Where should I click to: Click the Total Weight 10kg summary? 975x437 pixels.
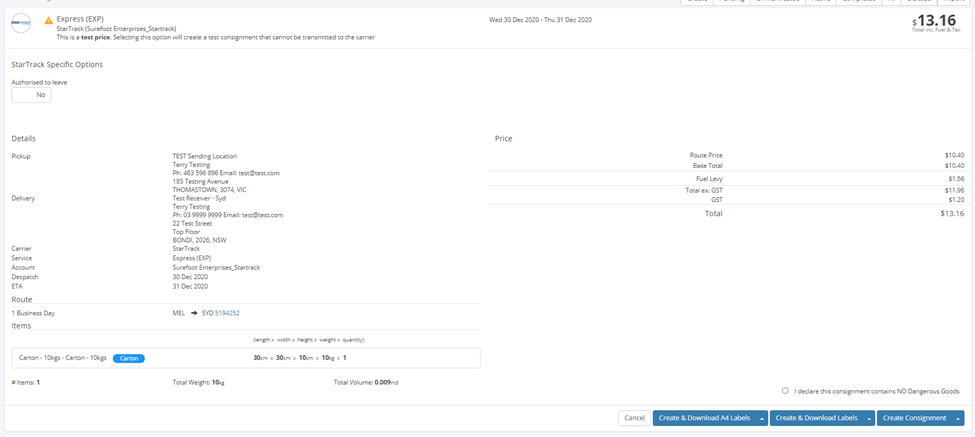(x=198, y=383)
